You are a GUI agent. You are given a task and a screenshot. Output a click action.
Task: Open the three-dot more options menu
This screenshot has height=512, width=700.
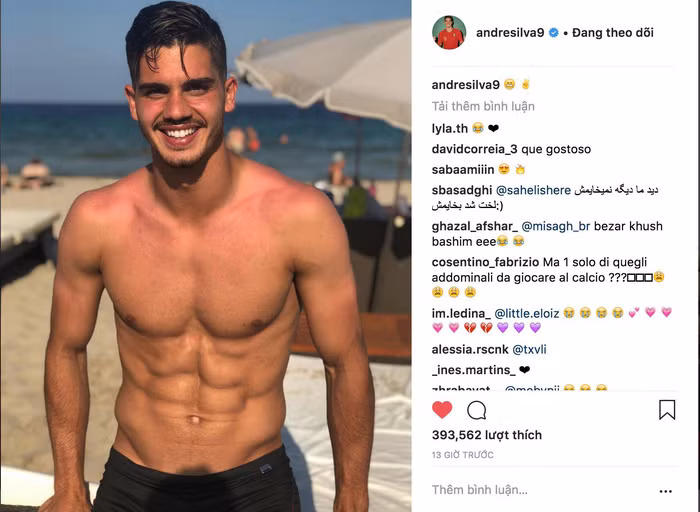[666, 491]
